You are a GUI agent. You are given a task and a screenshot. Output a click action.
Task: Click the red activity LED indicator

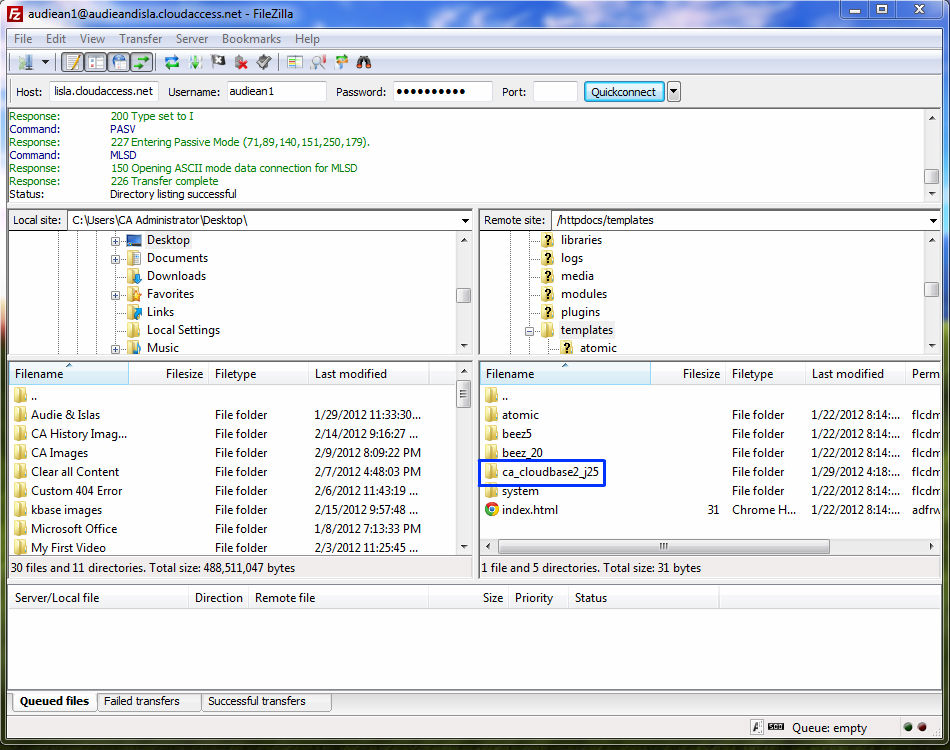pos(922,726)
